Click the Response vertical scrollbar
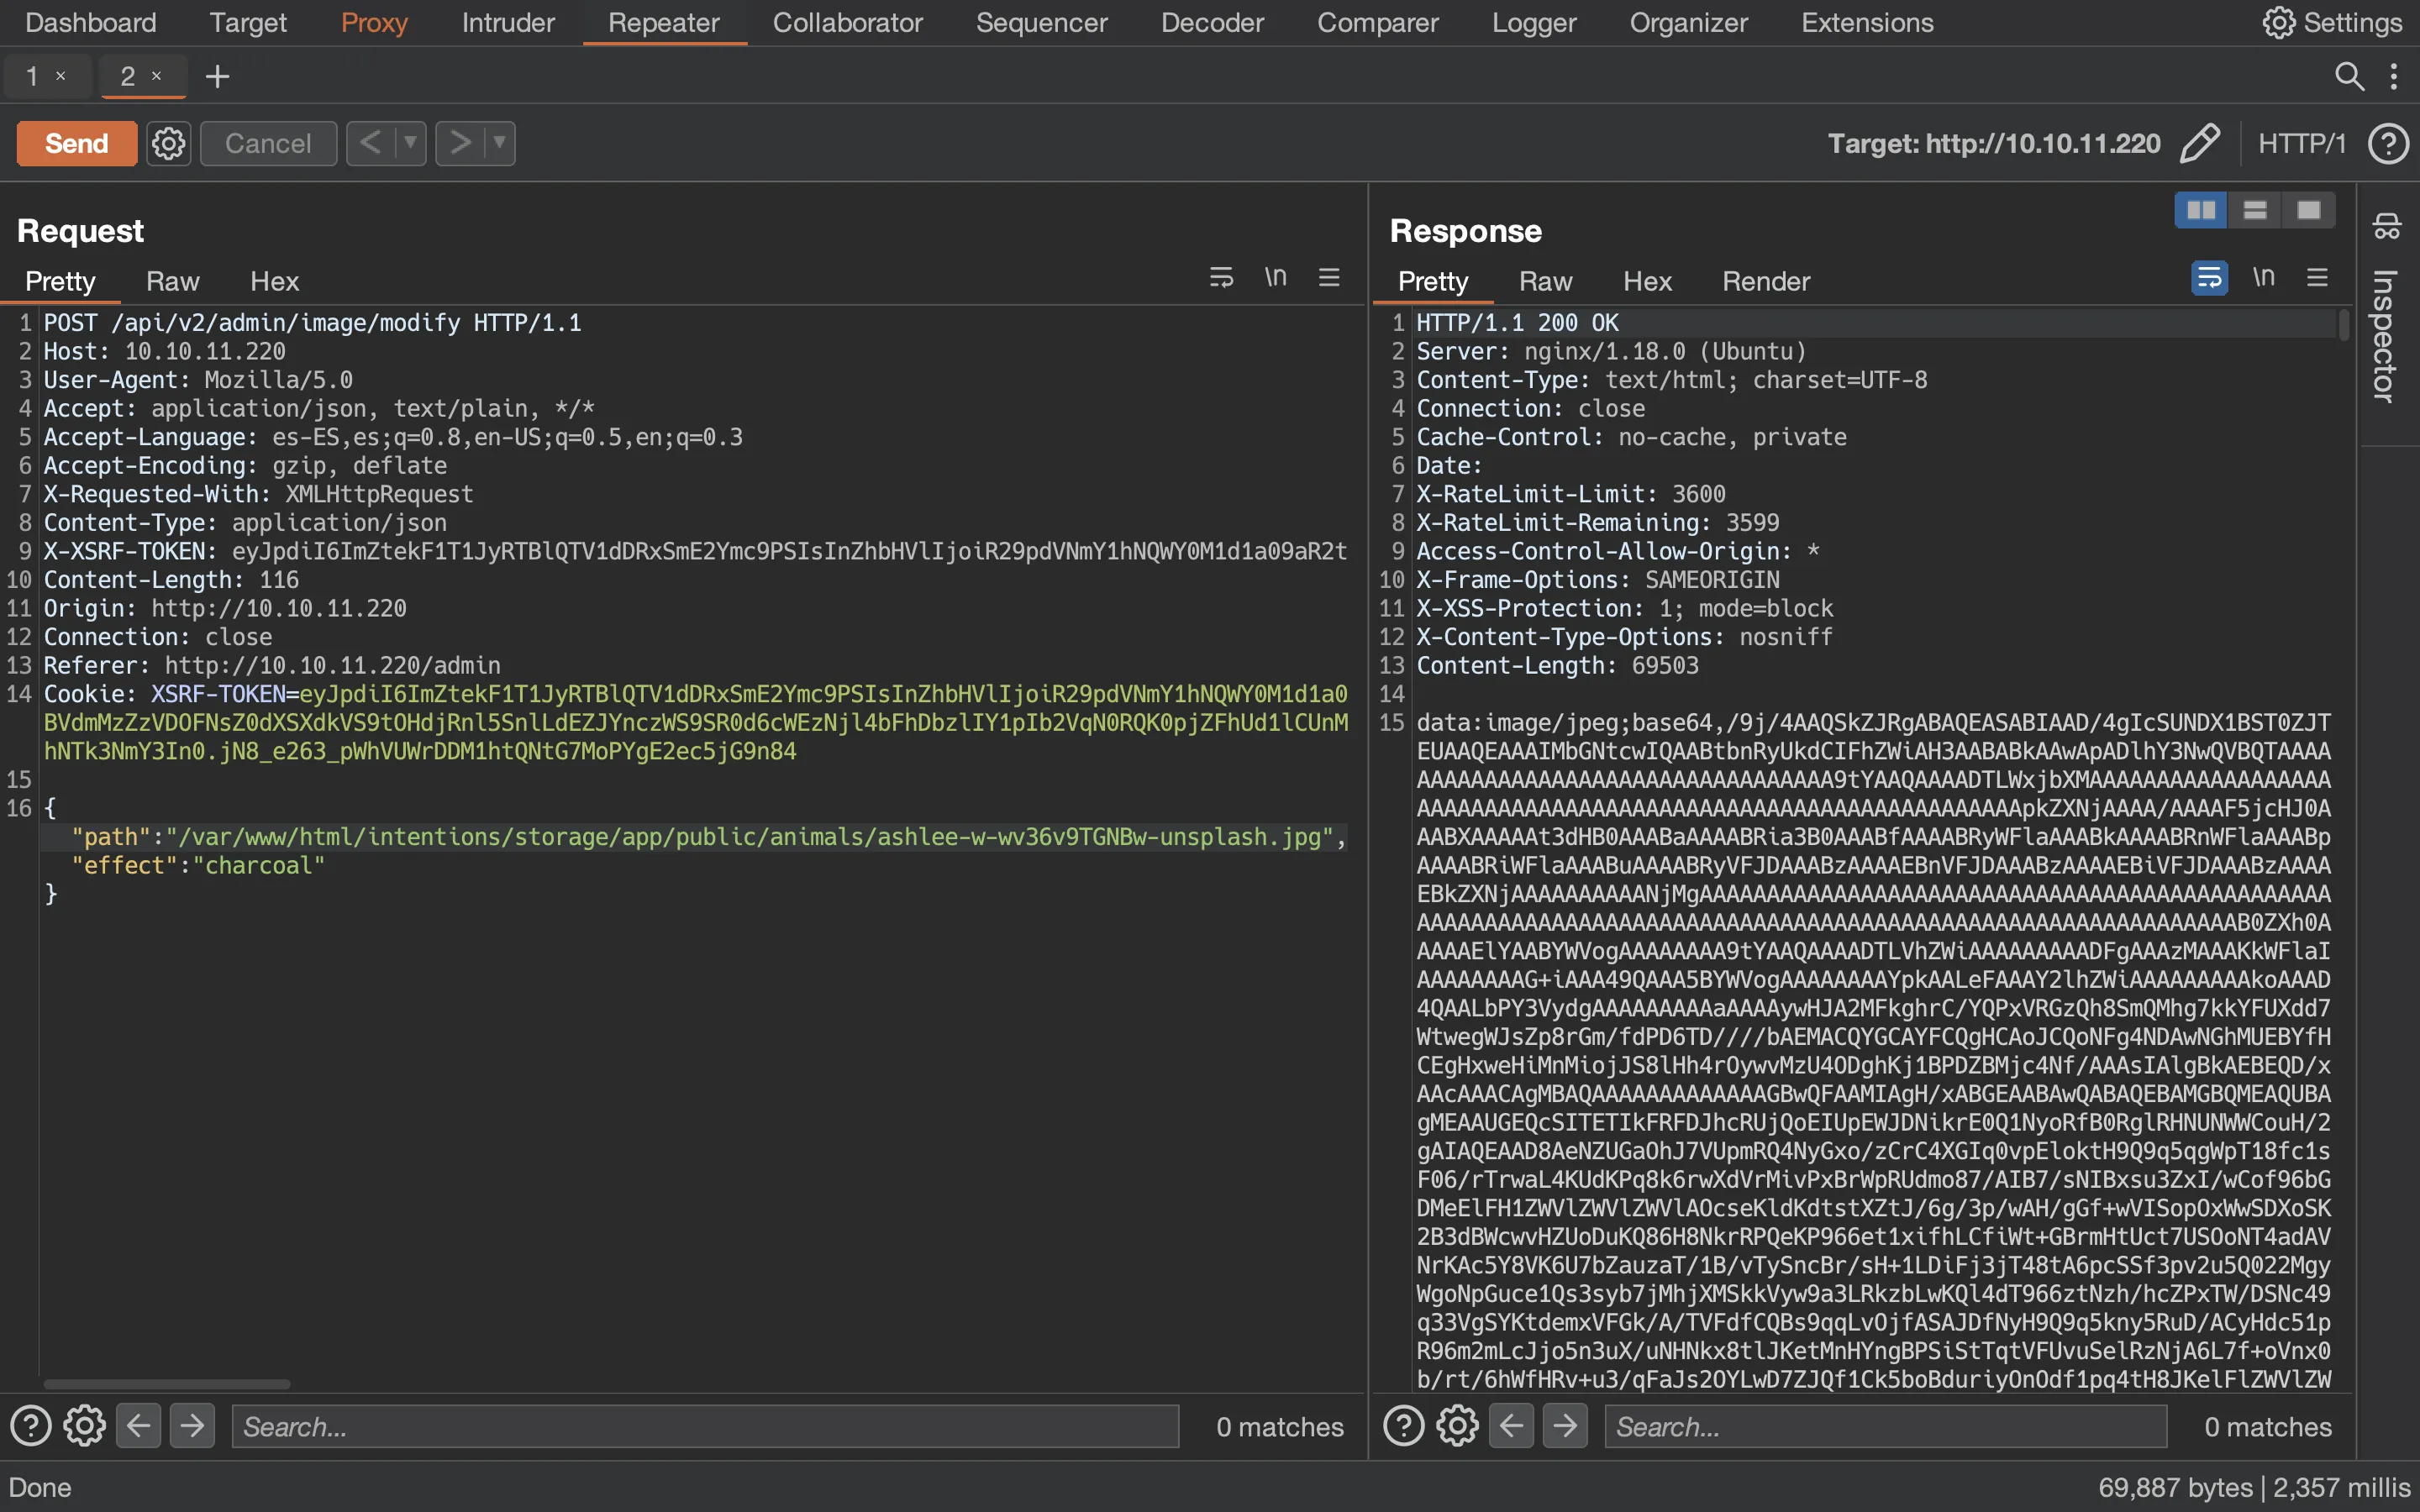Image resolution: width=2420 pixels, height=1512 pixels. click(x=2343, y=325)
